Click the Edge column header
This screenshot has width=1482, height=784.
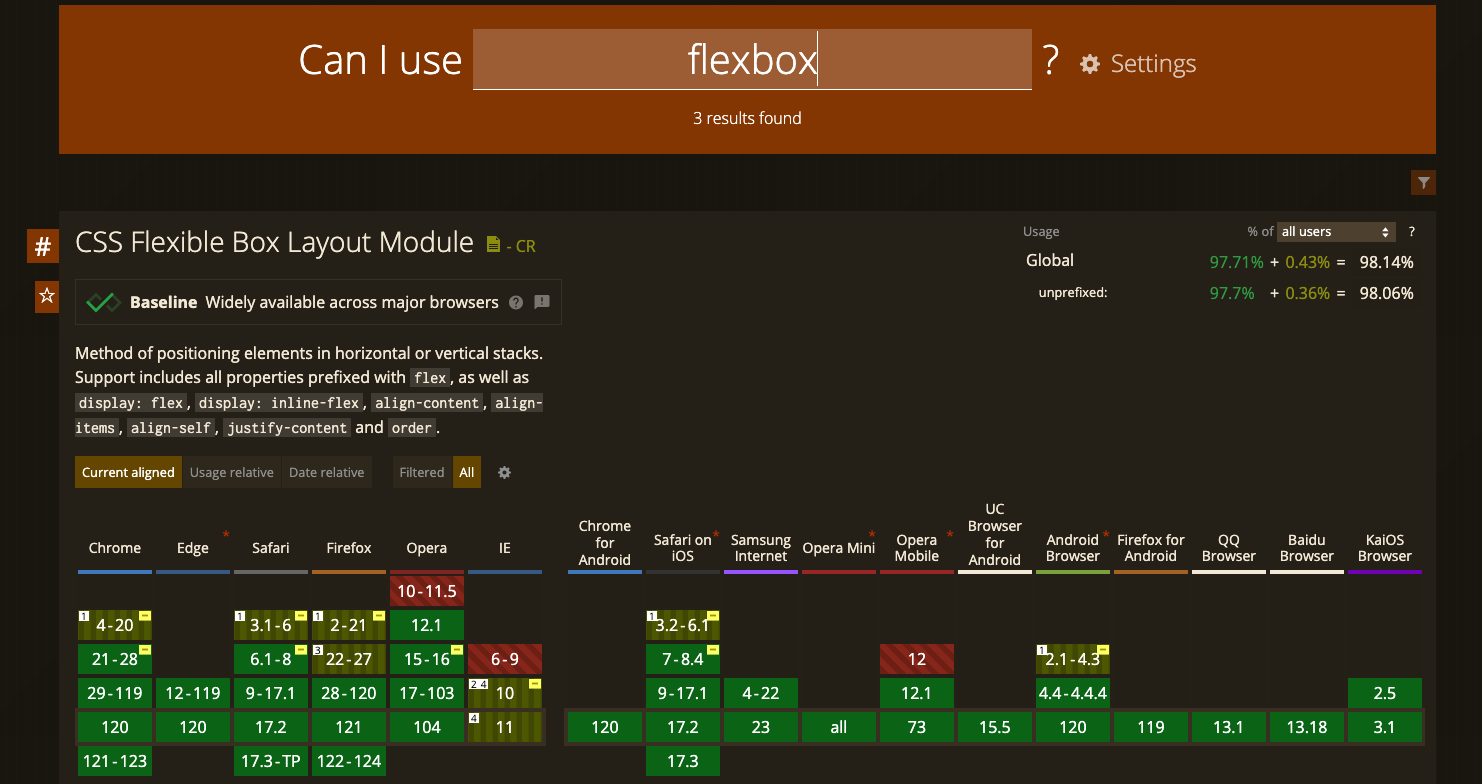[193, 548]
